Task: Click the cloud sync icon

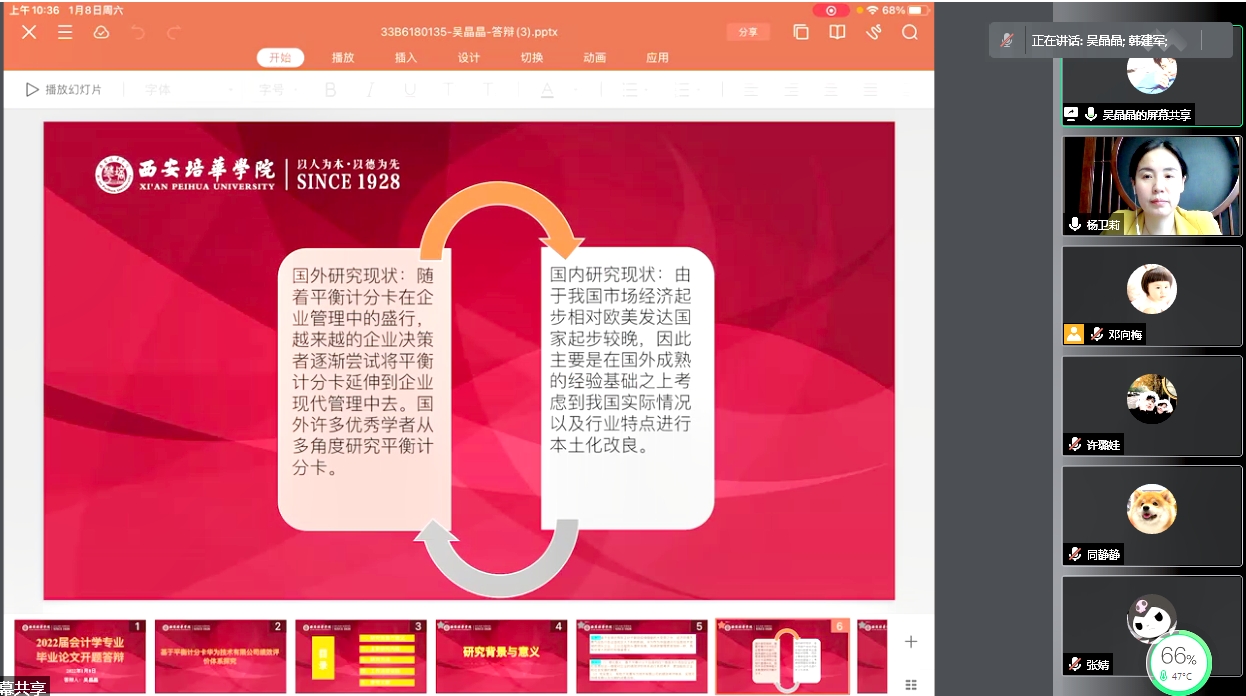Action: pos(101,32)
